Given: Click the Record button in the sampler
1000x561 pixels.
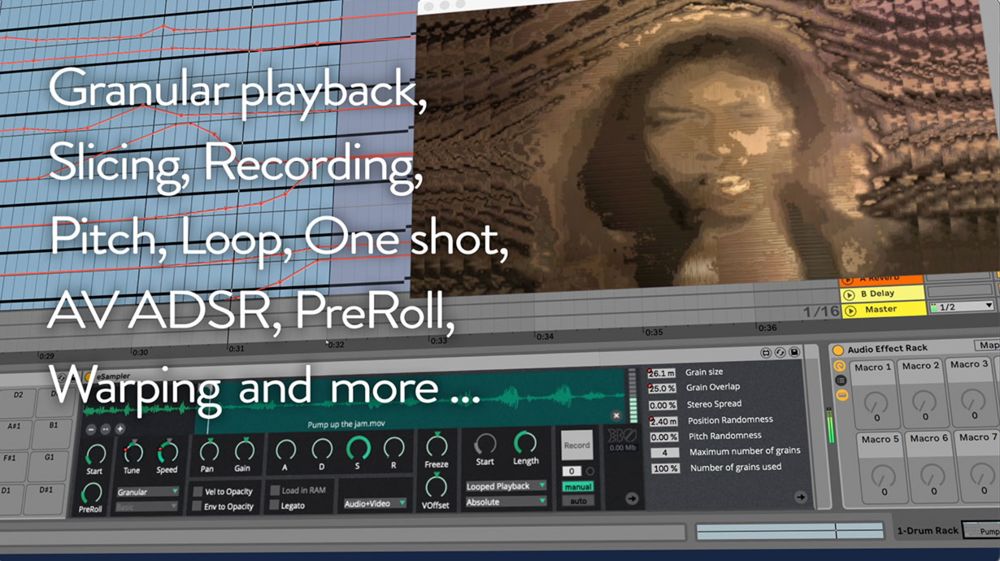Looking at the screenshot, I should click(577, 446).
